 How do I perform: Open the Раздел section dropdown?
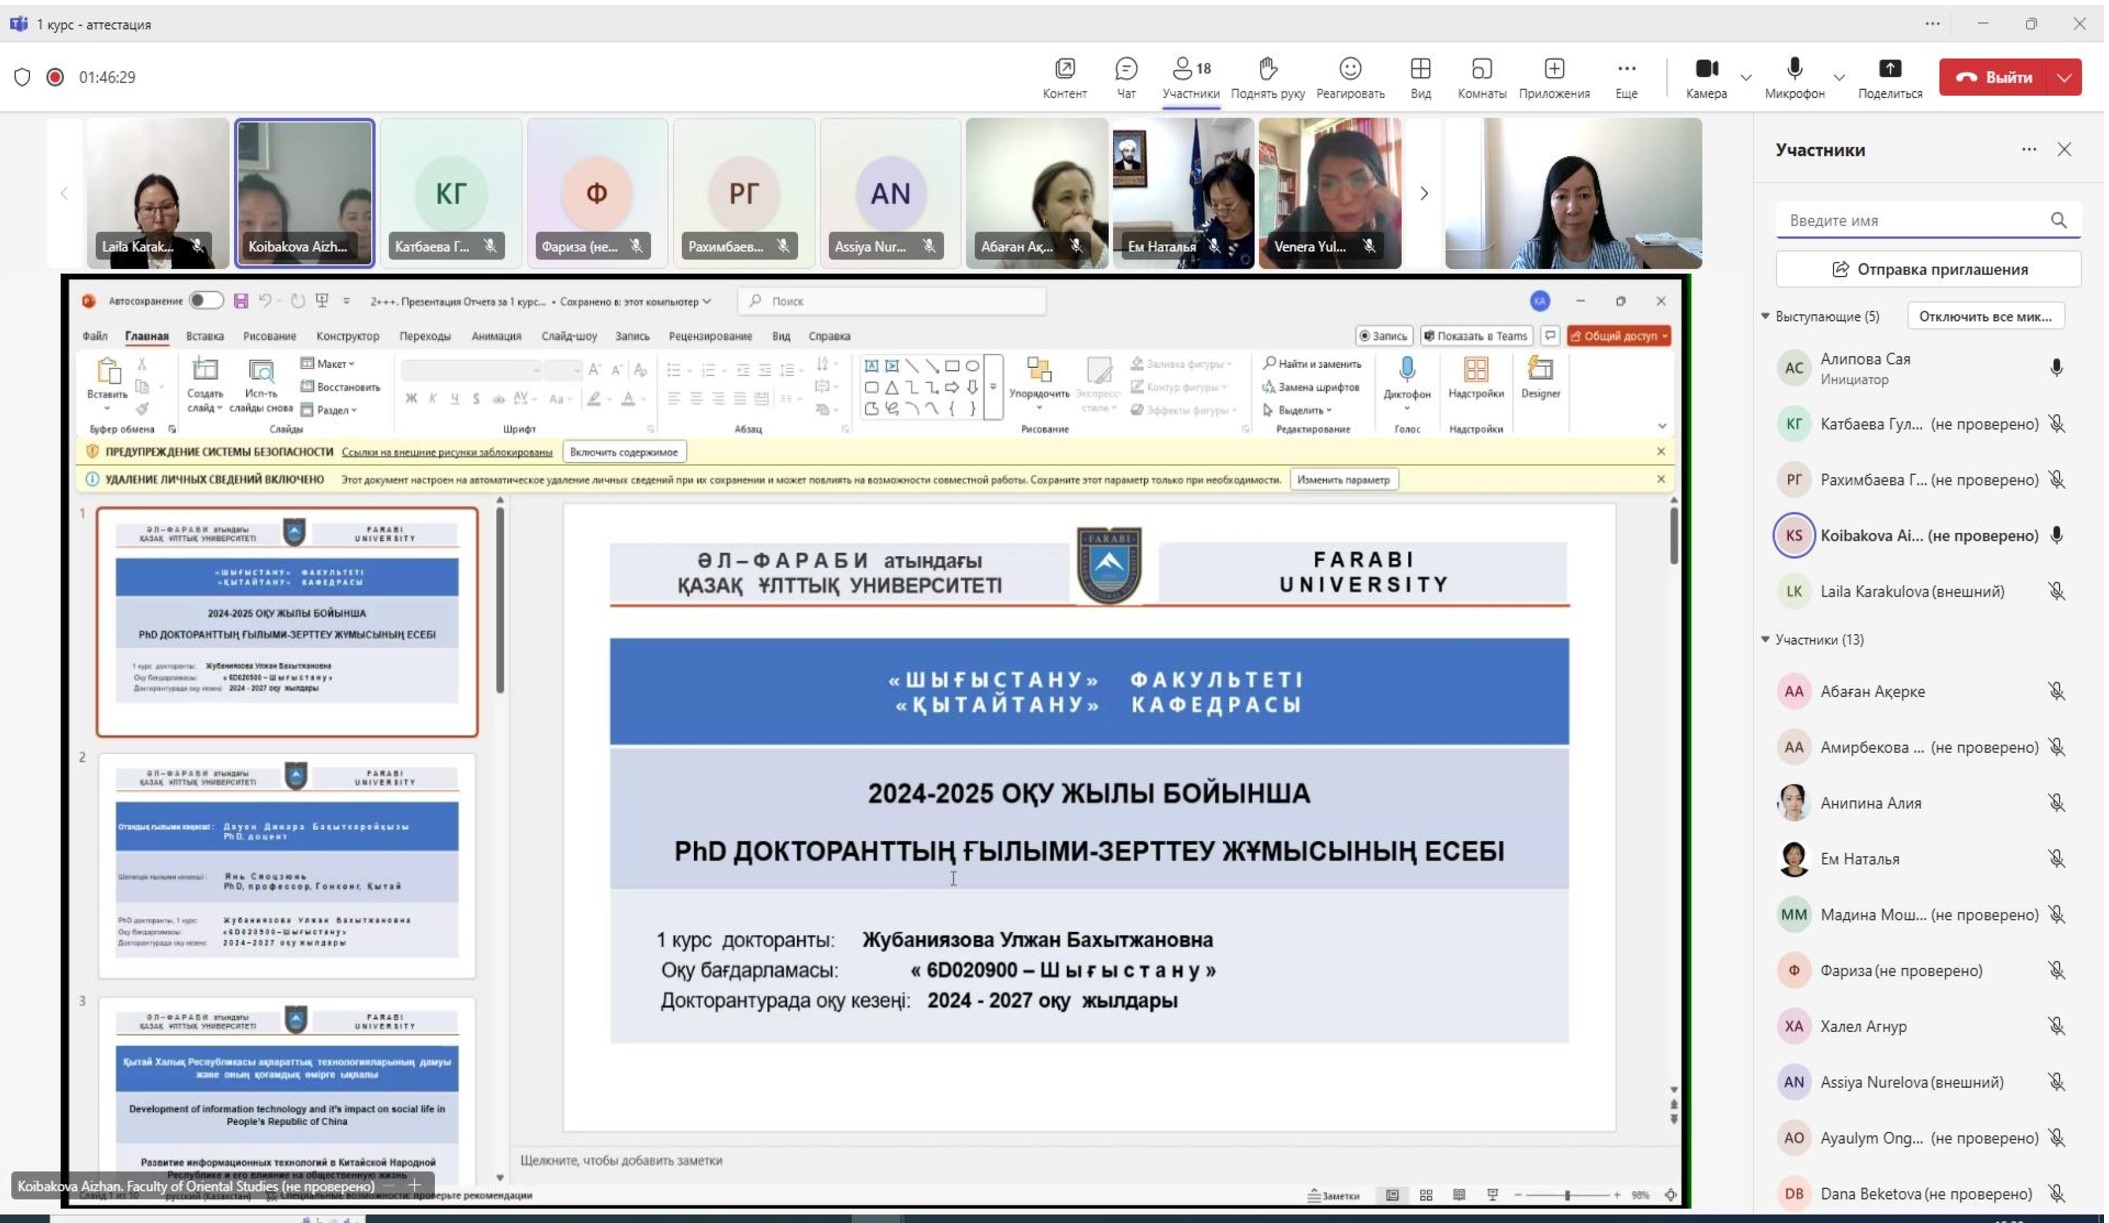coord(330,410)
